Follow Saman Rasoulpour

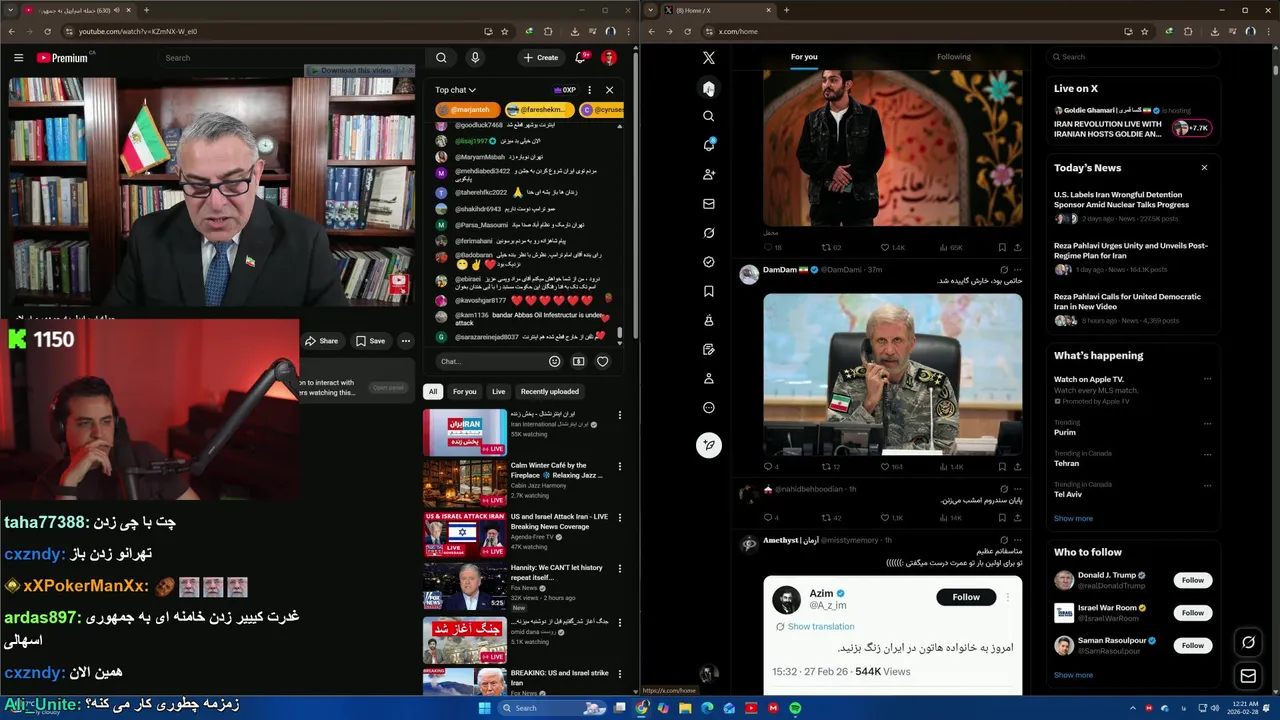point(1192,646)
